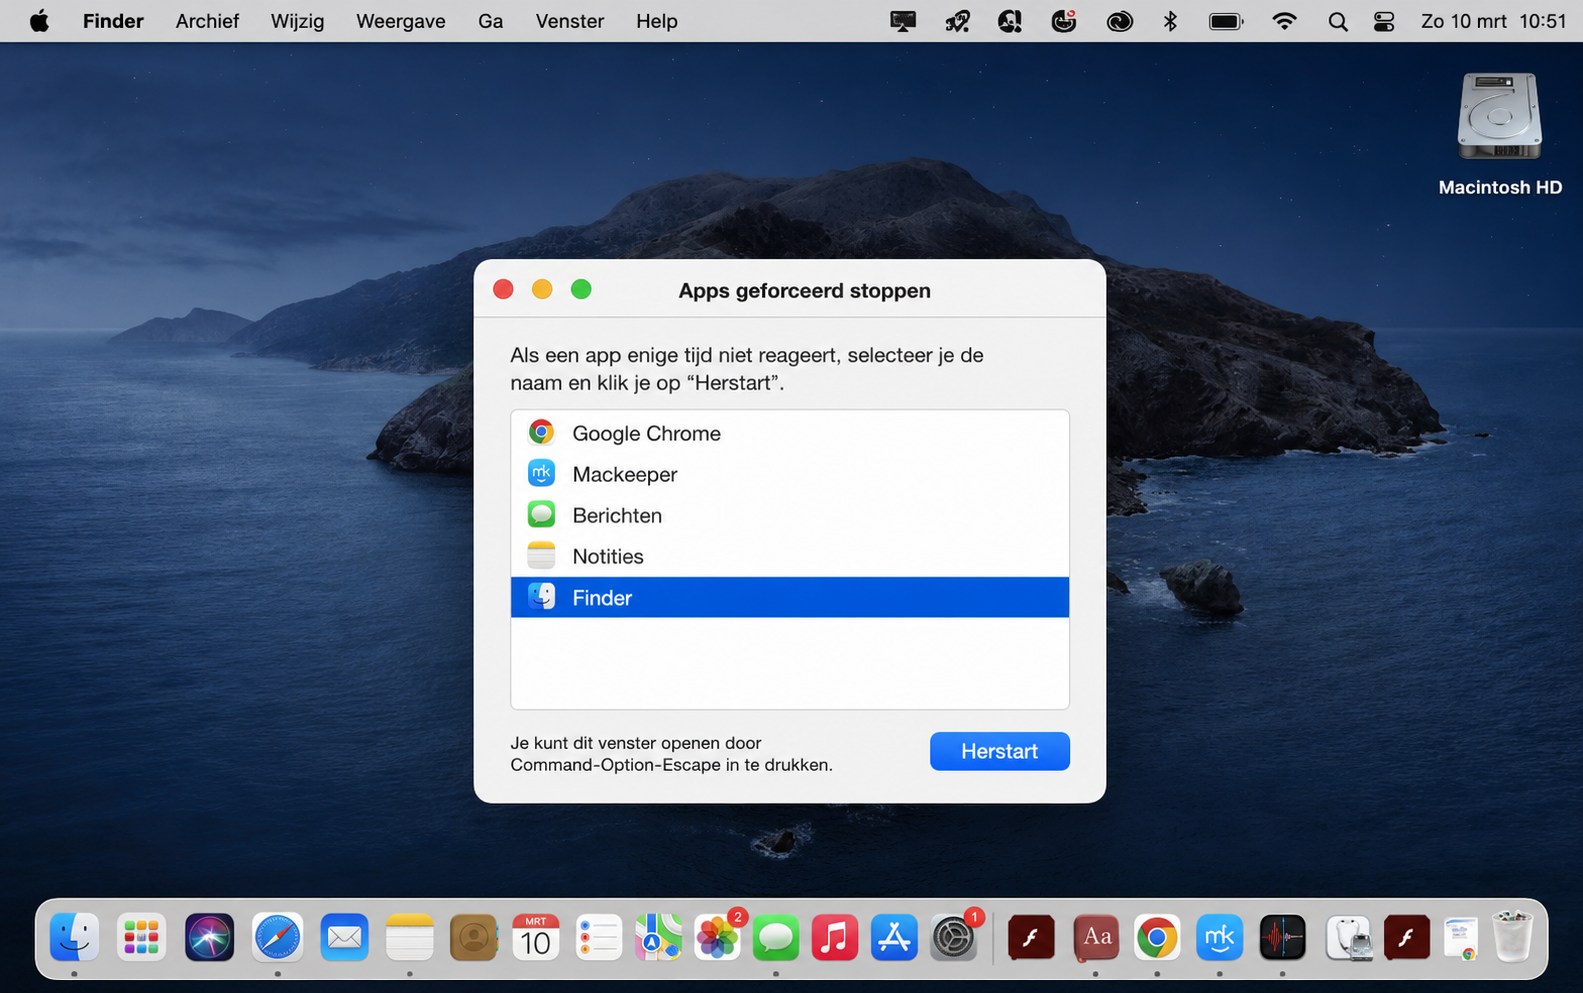Minimize window with yellow button
This screenshot has height=993, width=1583.
(x=542, y=290)
